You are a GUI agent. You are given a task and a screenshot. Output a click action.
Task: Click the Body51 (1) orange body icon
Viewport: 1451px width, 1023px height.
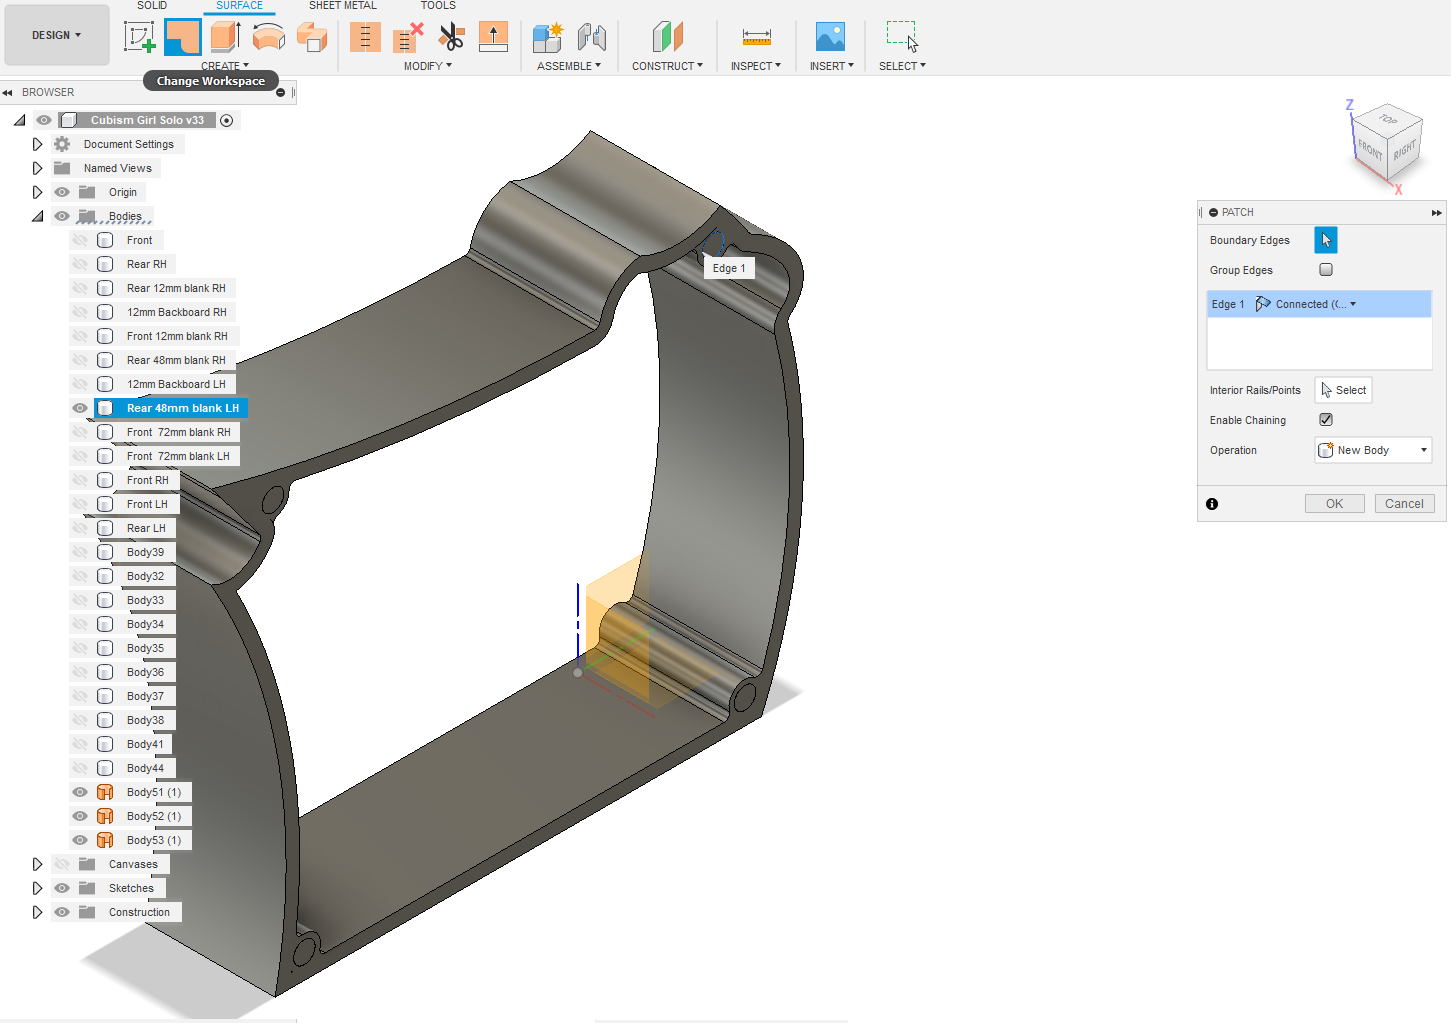pos(105,792)
